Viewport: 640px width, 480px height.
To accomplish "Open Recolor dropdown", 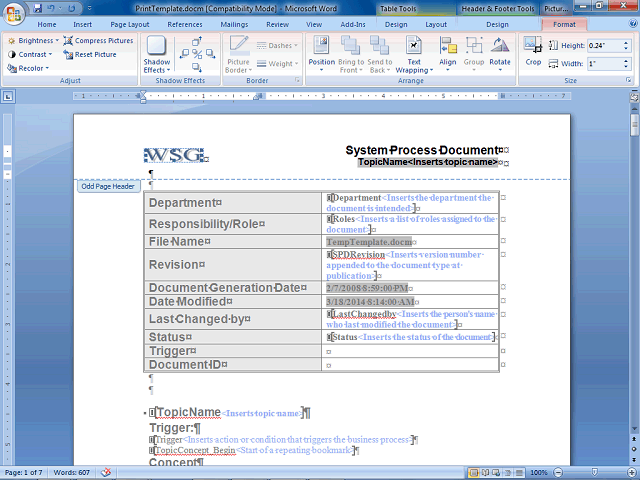I will pyautogui.click(x=28, y=68).
